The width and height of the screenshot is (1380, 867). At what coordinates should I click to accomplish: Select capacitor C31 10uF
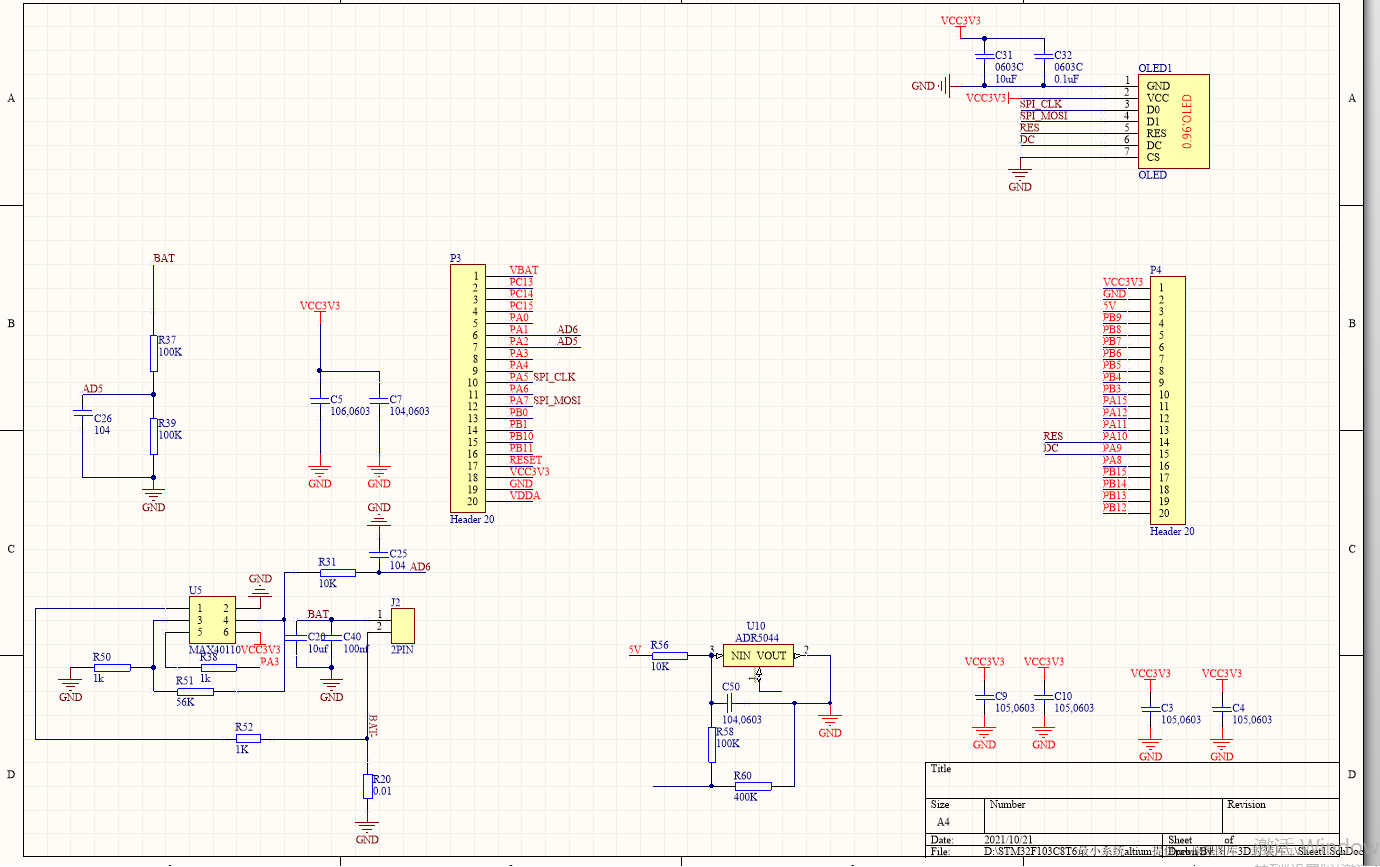pyautogui.click(x=985, y=58)
